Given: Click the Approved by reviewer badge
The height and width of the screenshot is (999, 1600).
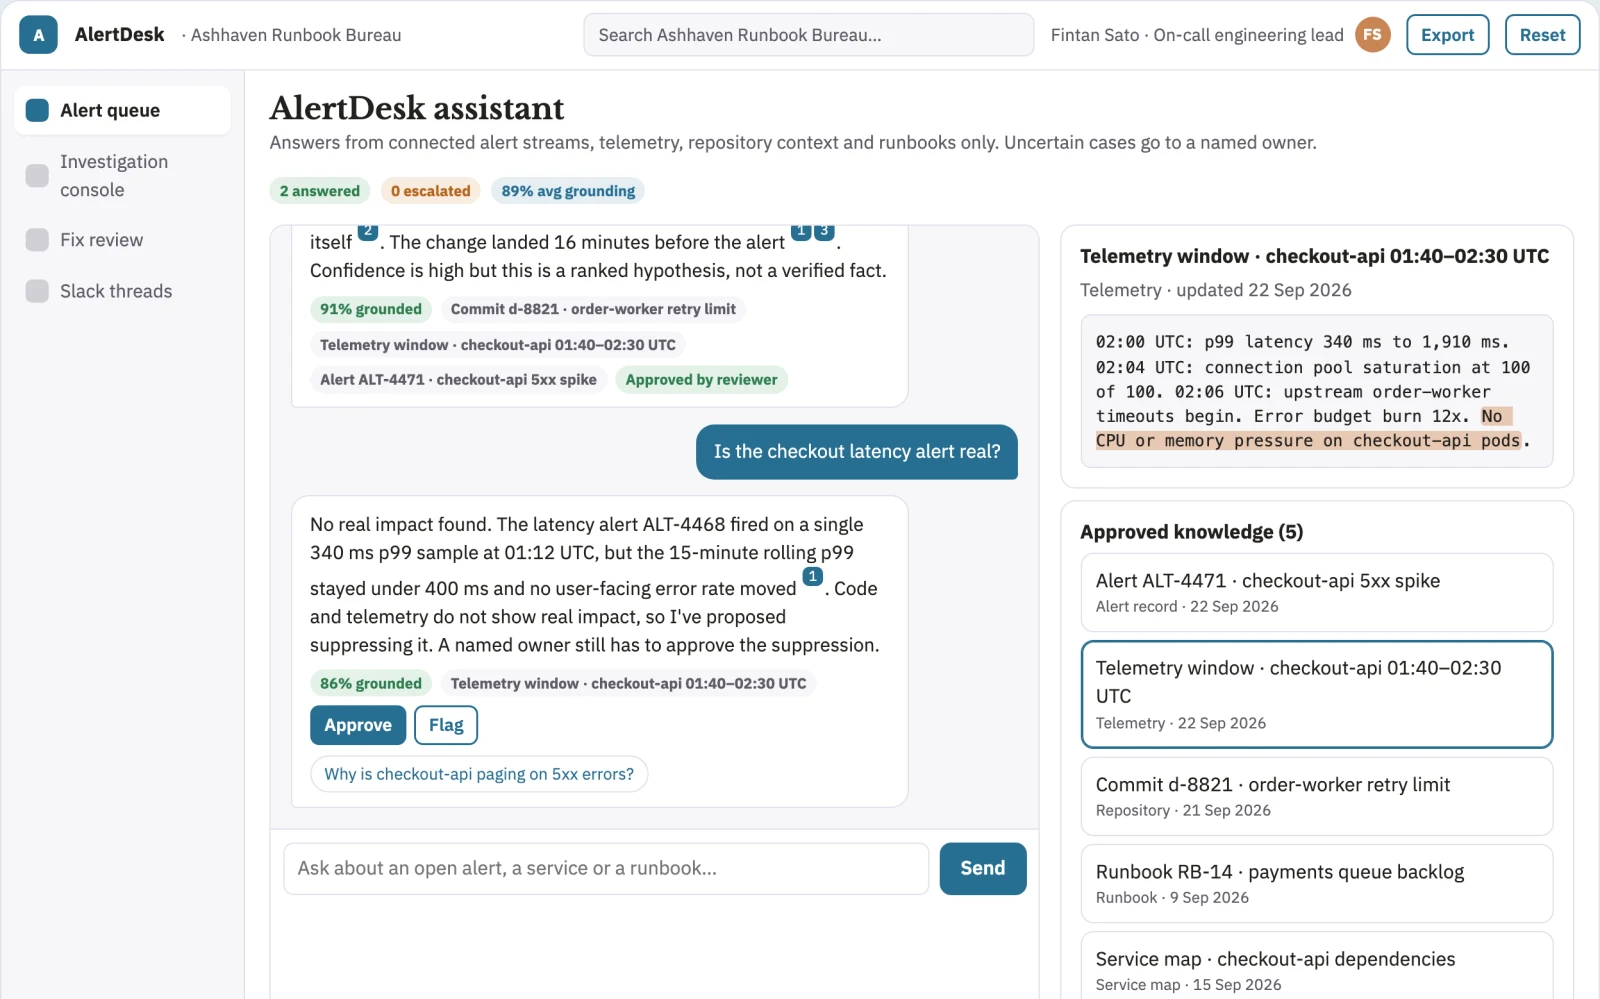Looking at the screenshot, I should pos(701,380).
